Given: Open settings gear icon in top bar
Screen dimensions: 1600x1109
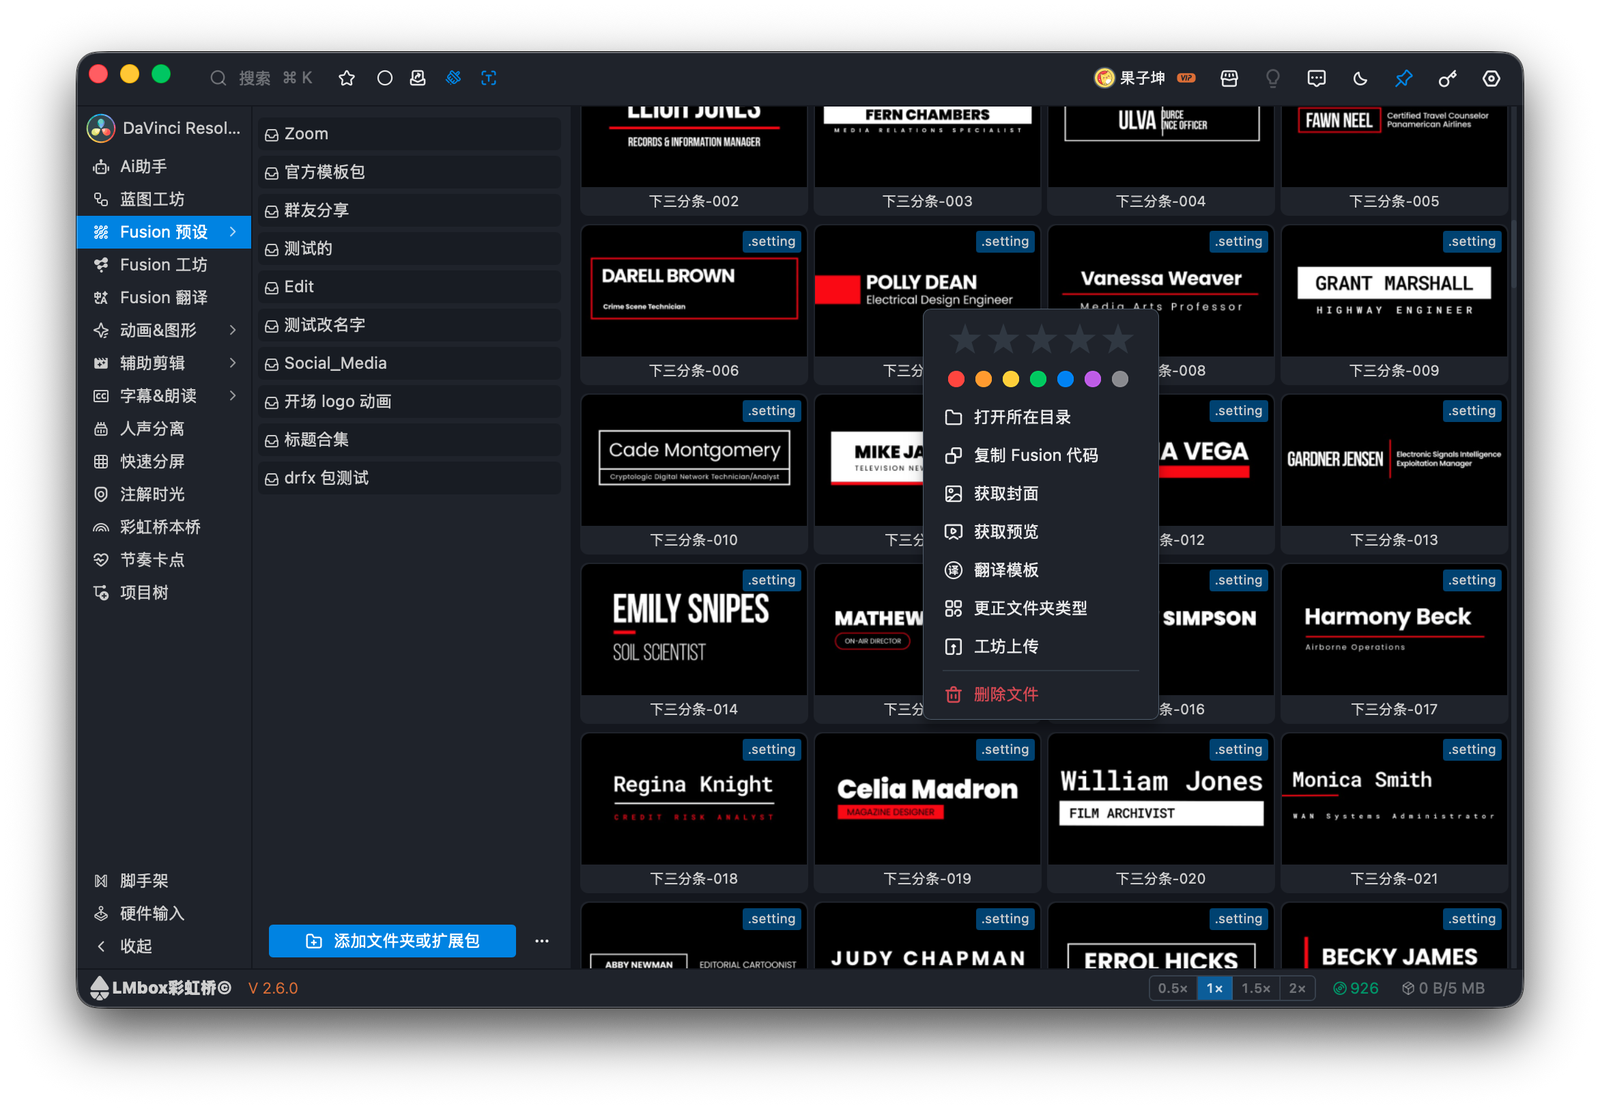Looking at the screenshot, I should (x=1491, y=78).
